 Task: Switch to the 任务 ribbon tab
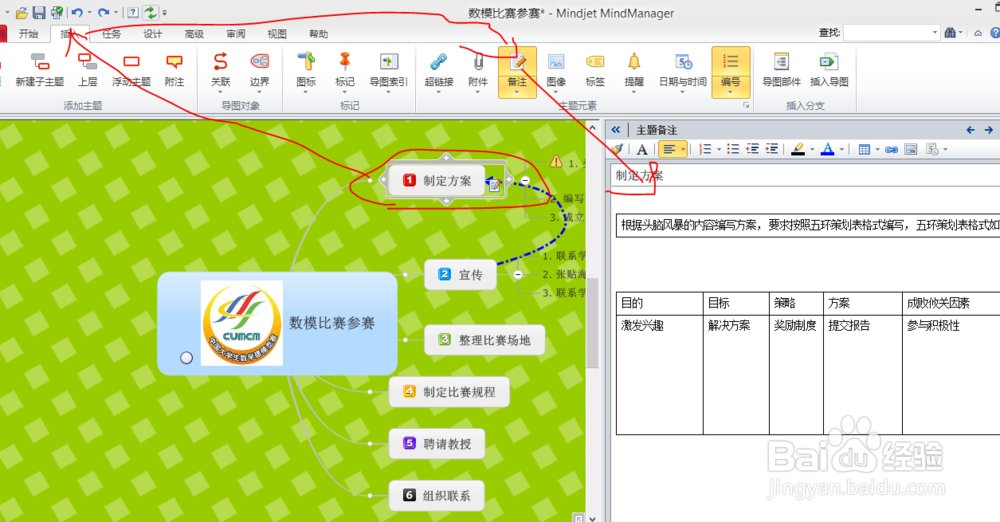111,34
